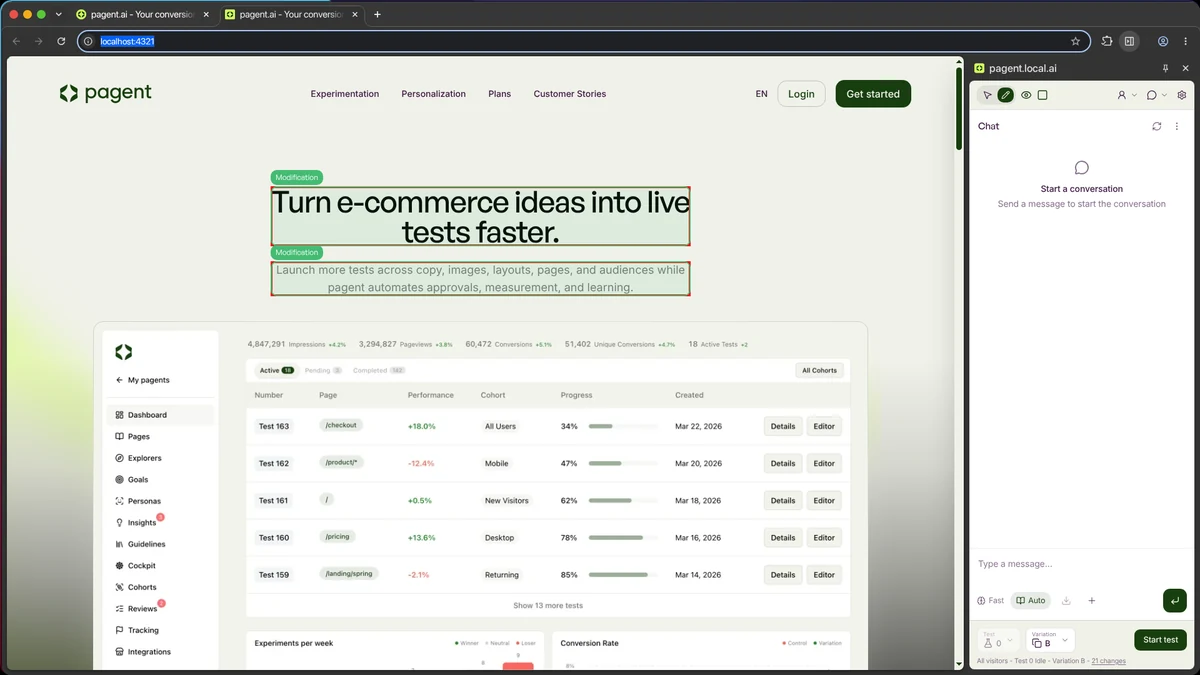The width and height of the screenshot is (1200, 675).
Task: Open browser extensions puzzle icon
Action: pyautogui.click(x=1107, y=41)
